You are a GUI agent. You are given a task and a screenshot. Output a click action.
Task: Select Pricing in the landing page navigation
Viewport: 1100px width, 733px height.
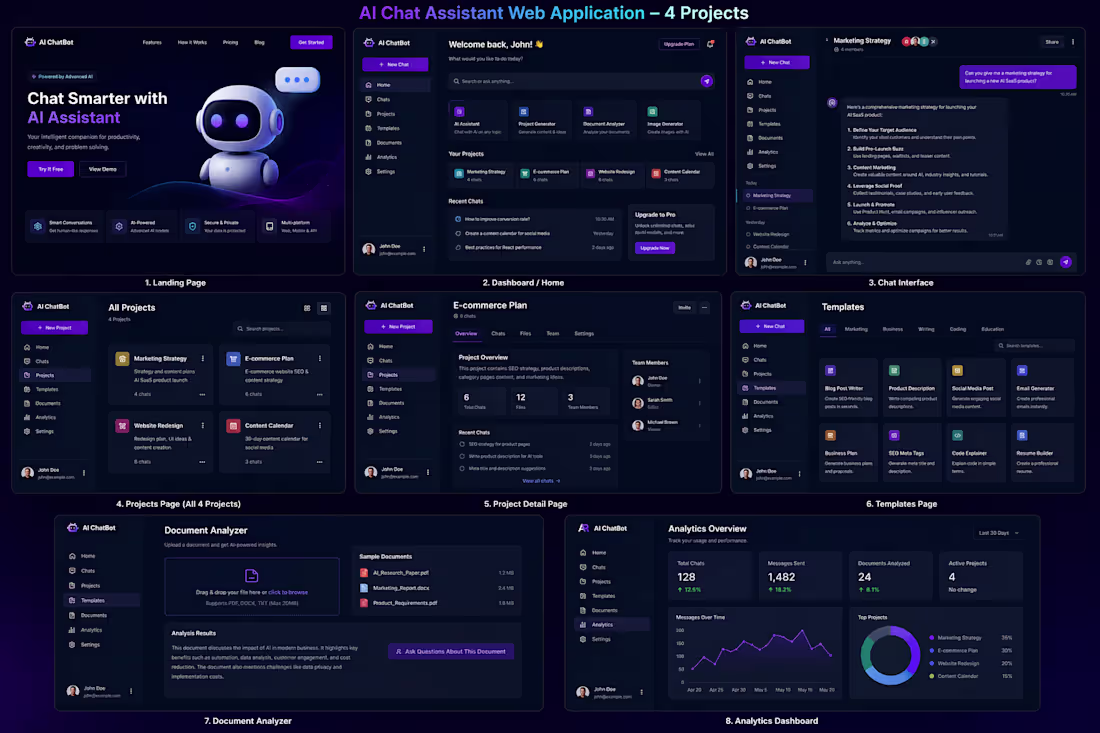(230, 42)
